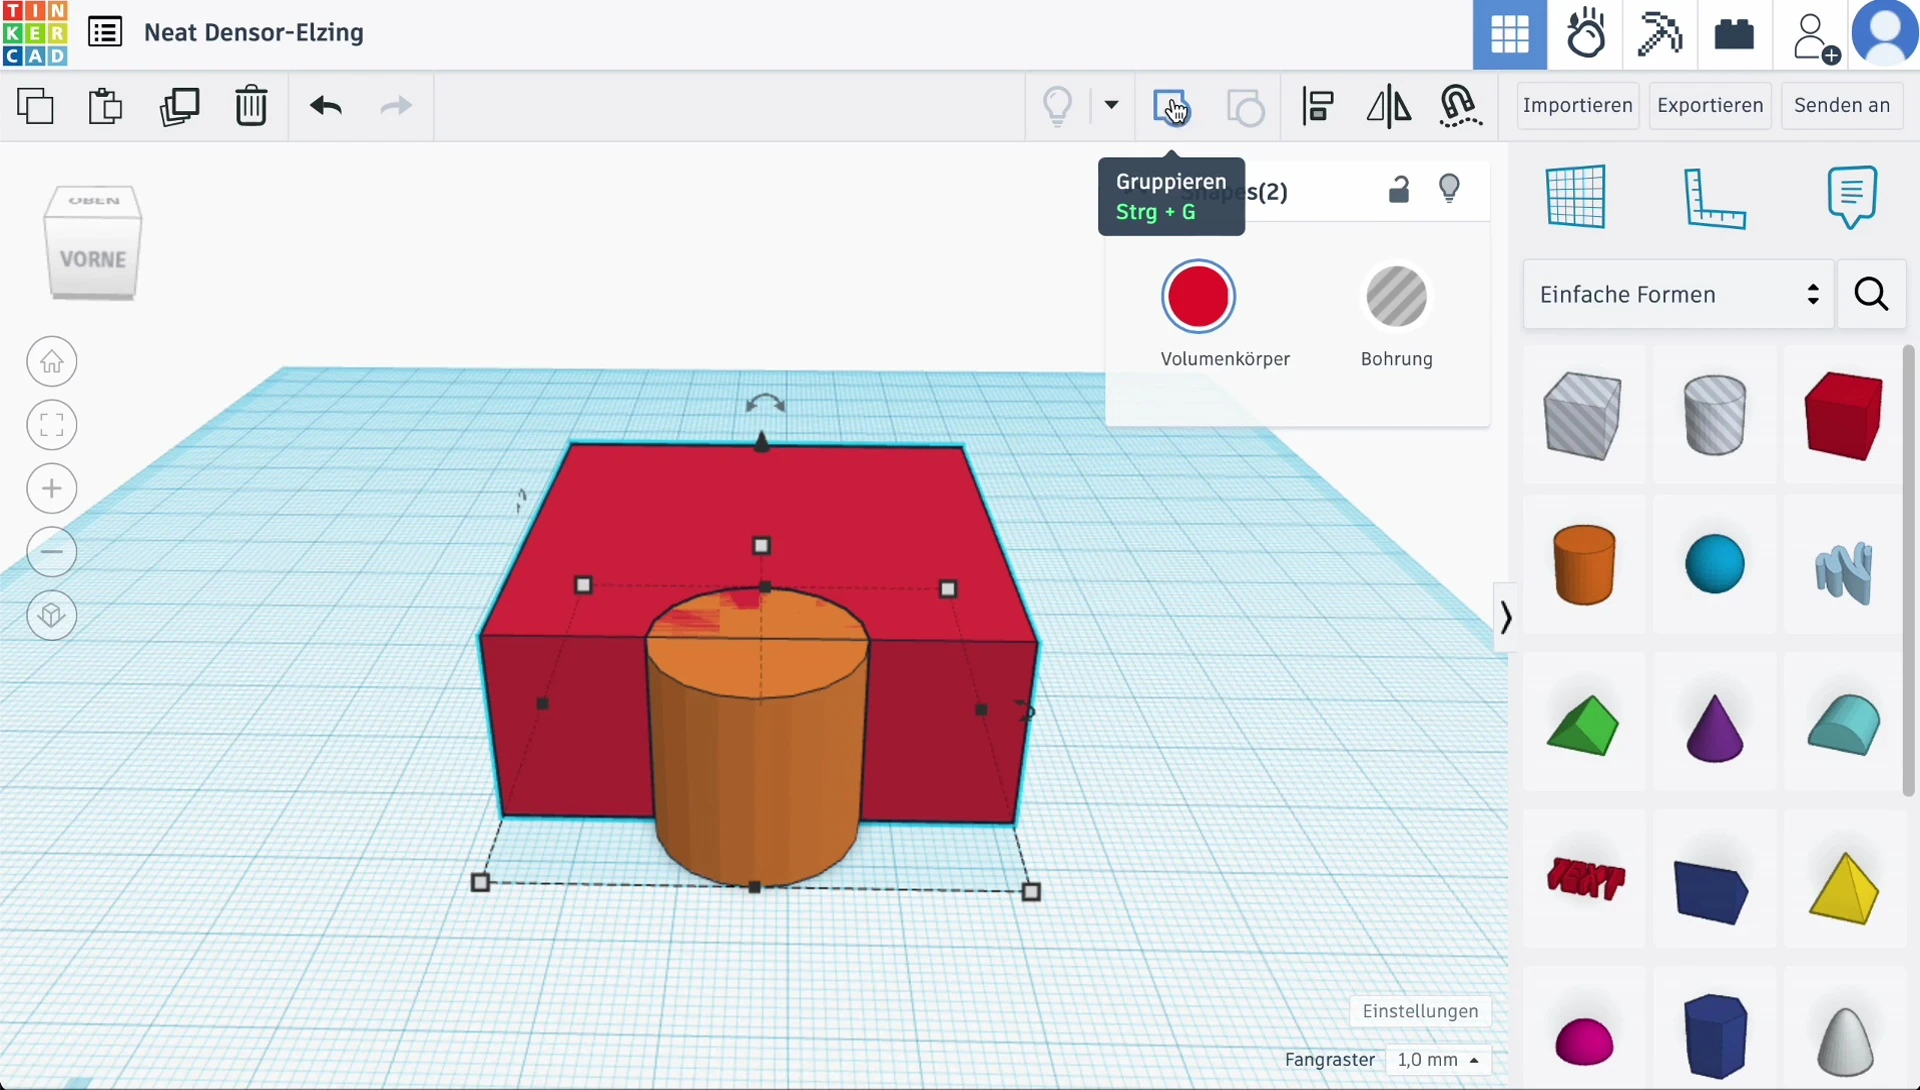Image resolution: width=1920 pixels, height=1090 pixels.
Task: Click the black height cone handle
Action: tap(762, 441)
